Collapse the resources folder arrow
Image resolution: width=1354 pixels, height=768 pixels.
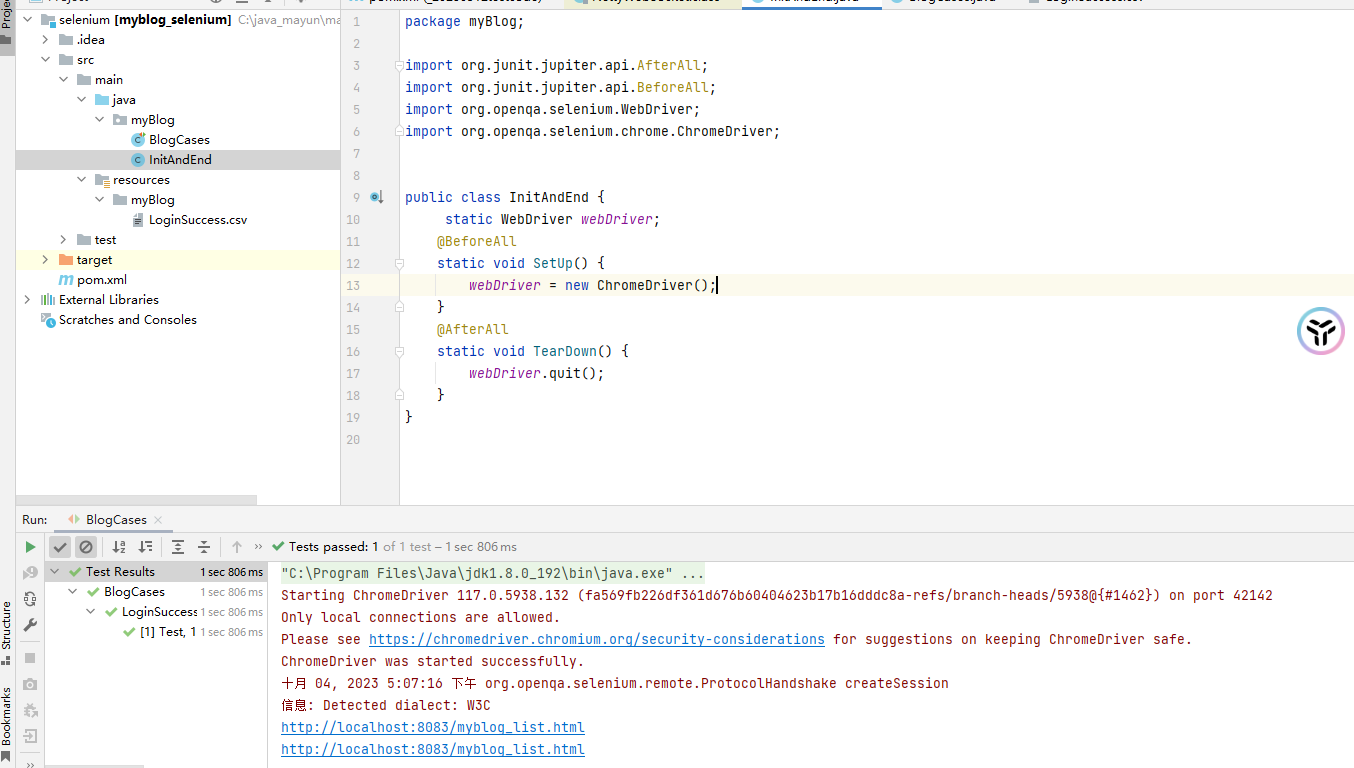coord(81,180)
